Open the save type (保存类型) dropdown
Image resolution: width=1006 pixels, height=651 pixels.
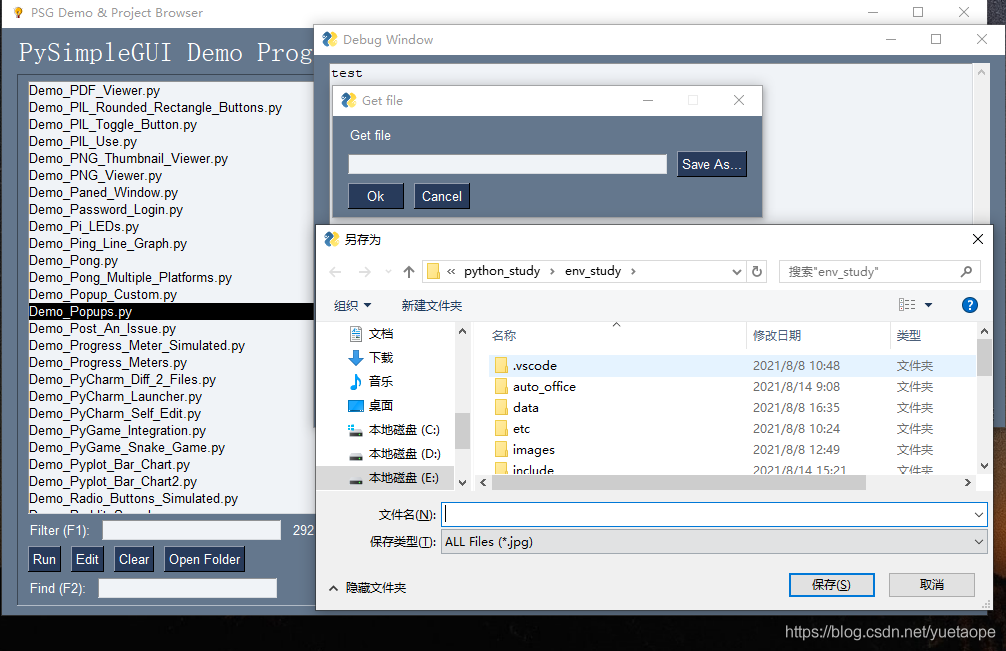pos(978,542)
